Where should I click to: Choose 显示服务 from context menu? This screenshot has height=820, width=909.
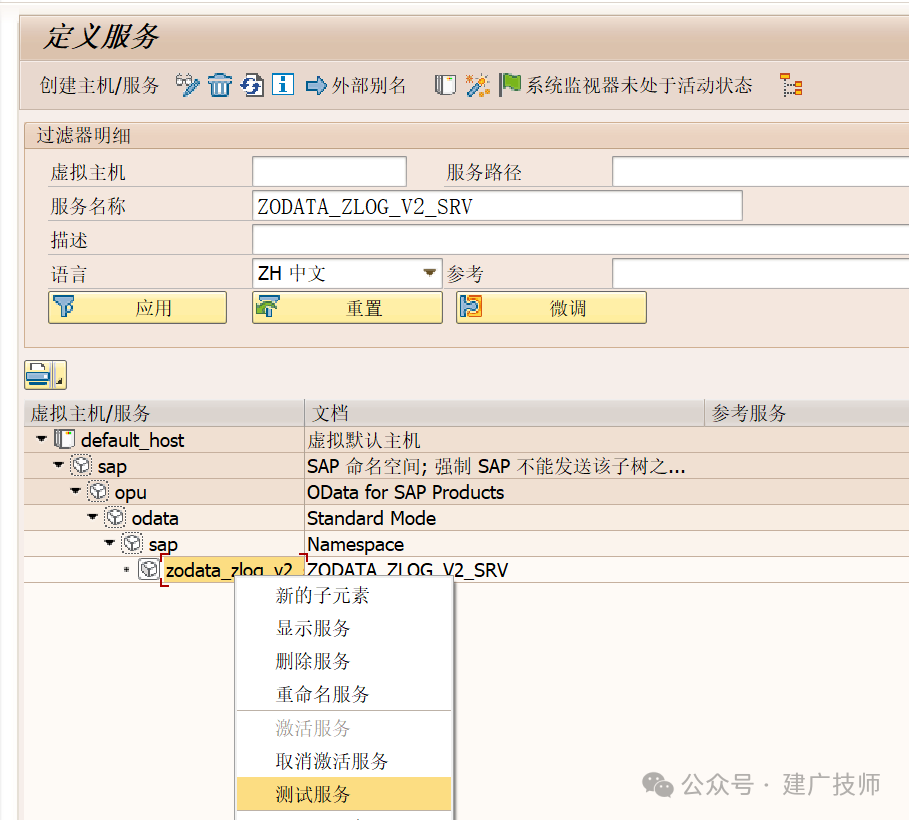coord(344,628)
